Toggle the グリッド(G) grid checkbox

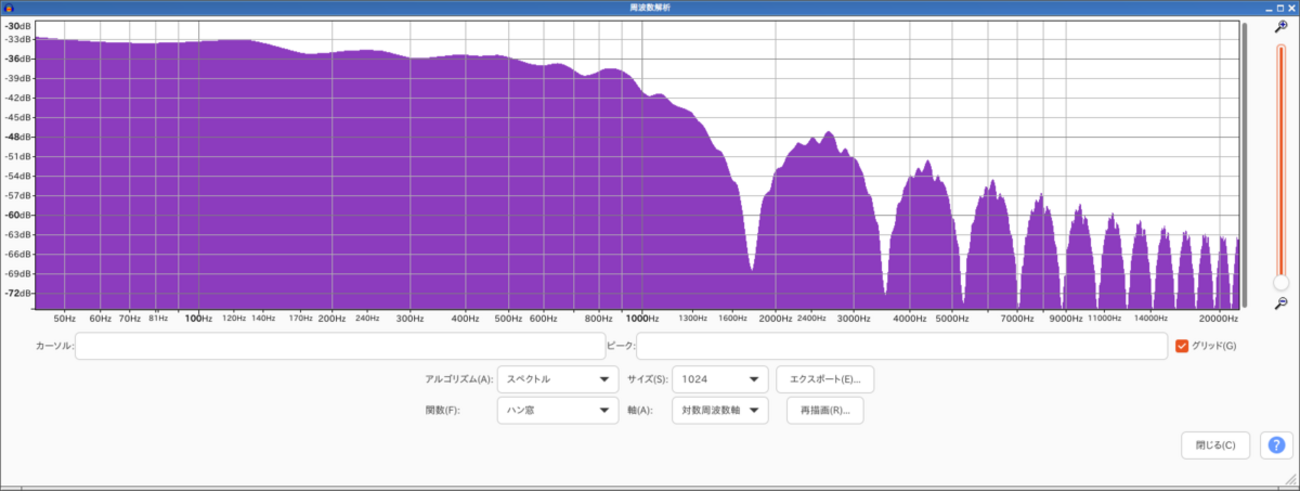click(x=1182, y=346)
